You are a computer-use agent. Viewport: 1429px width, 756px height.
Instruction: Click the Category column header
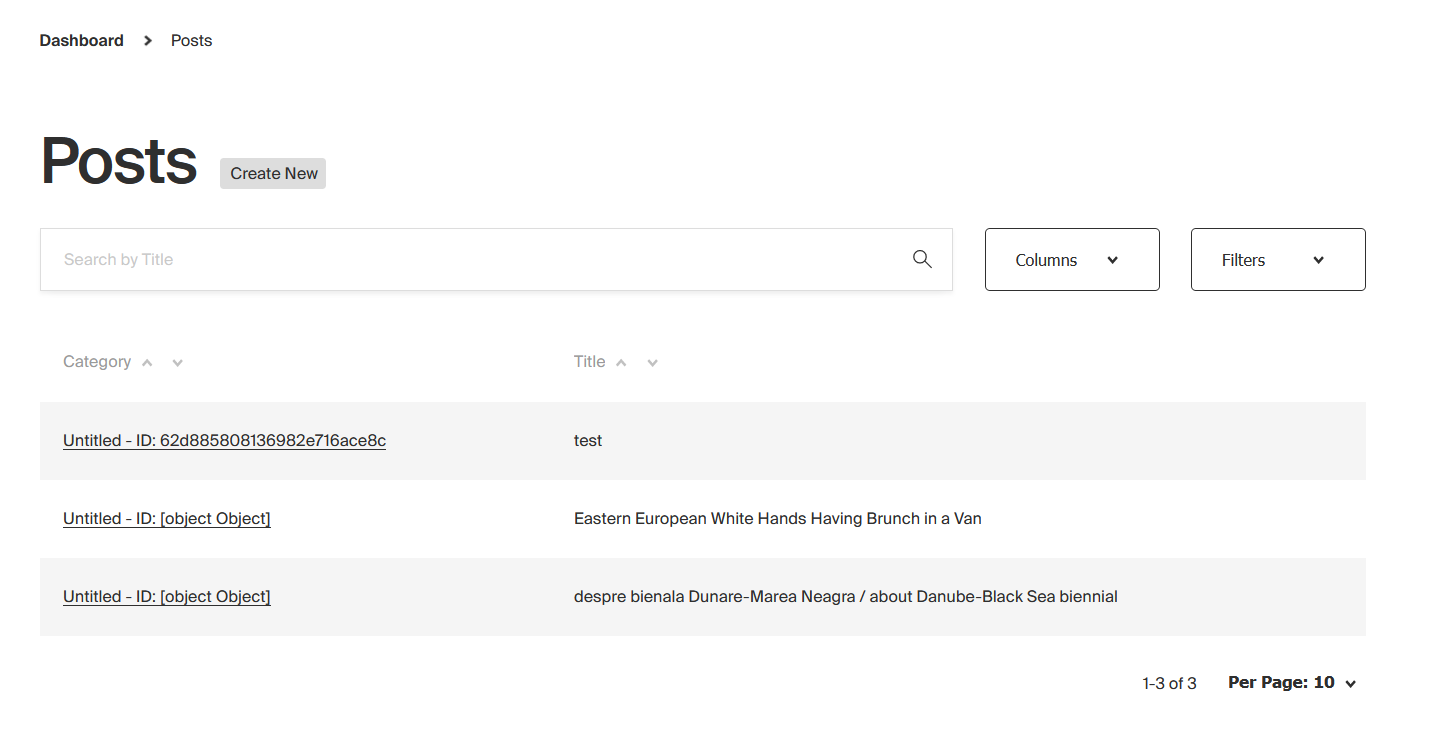pyautogui.click(x=97, y=362)
